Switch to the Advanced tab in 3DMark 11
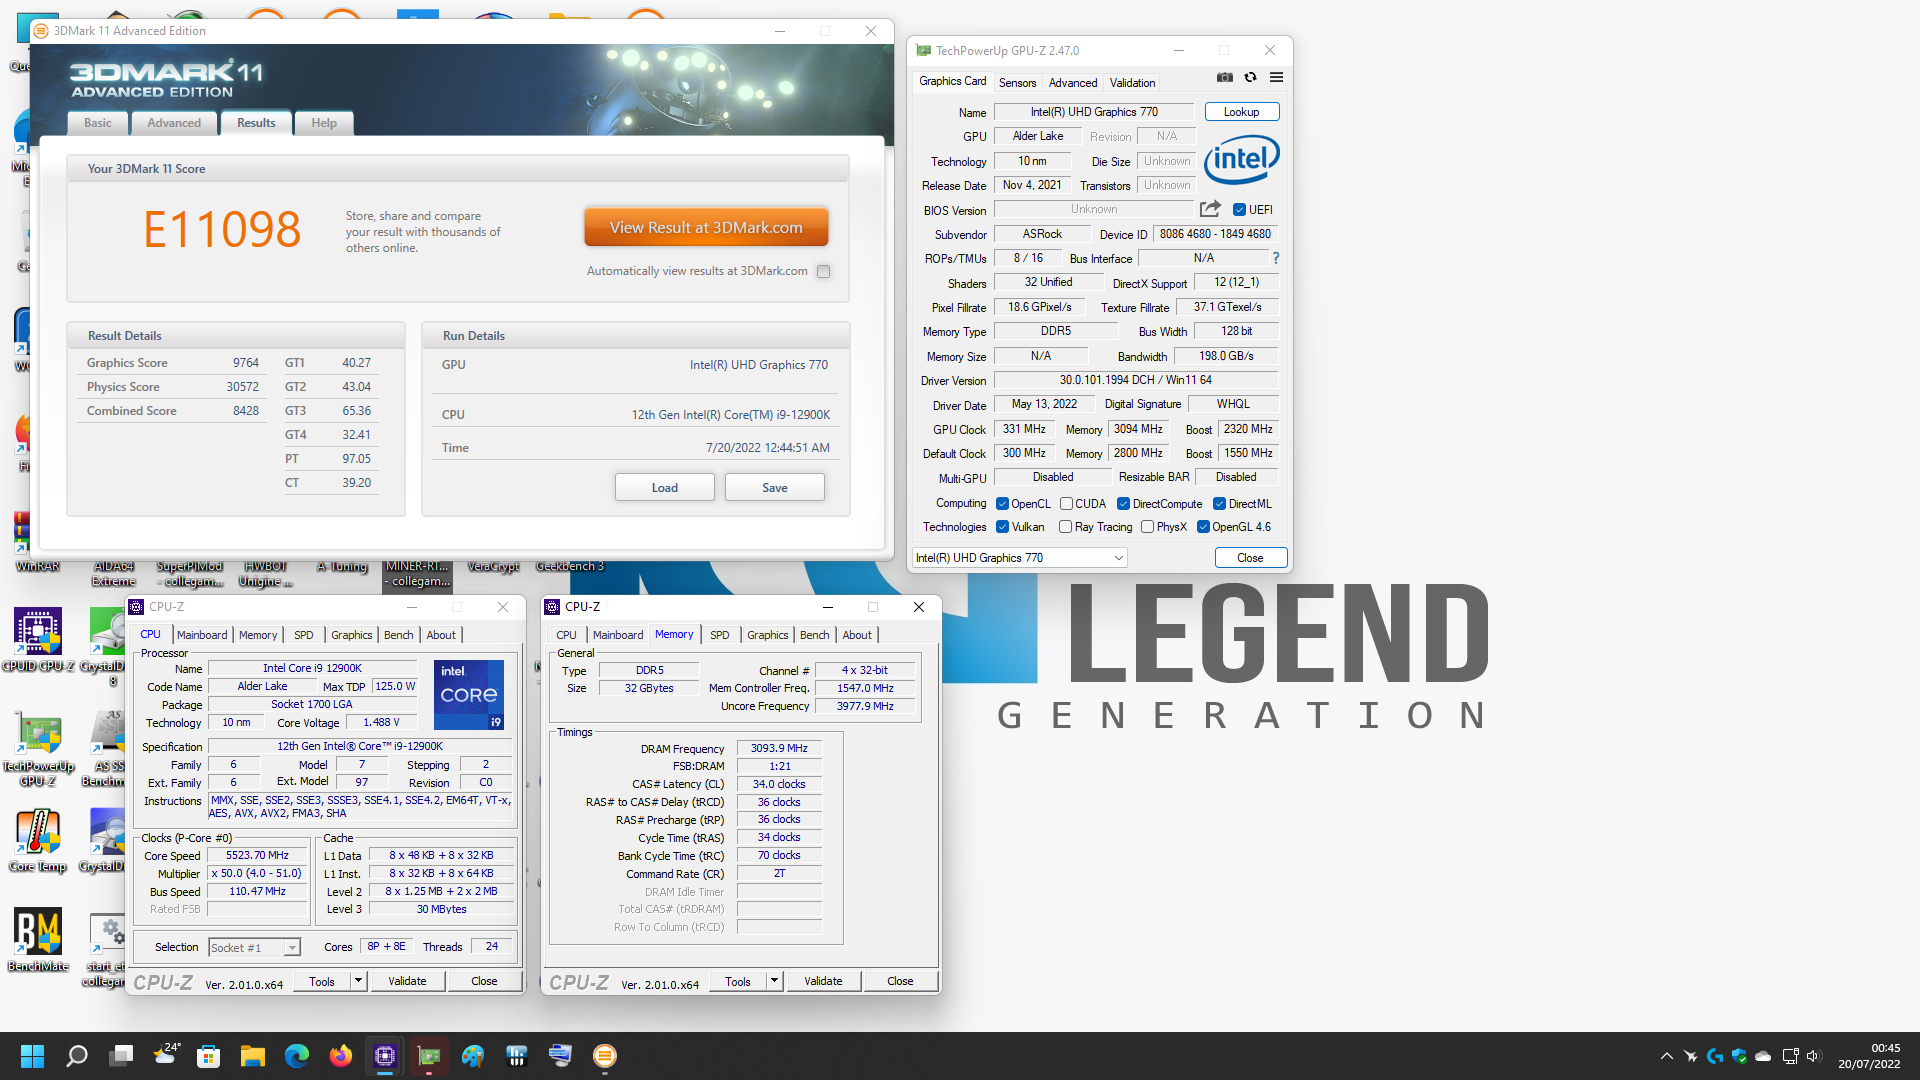Viewport: 1920px width, 1080px height. [174, 123]
